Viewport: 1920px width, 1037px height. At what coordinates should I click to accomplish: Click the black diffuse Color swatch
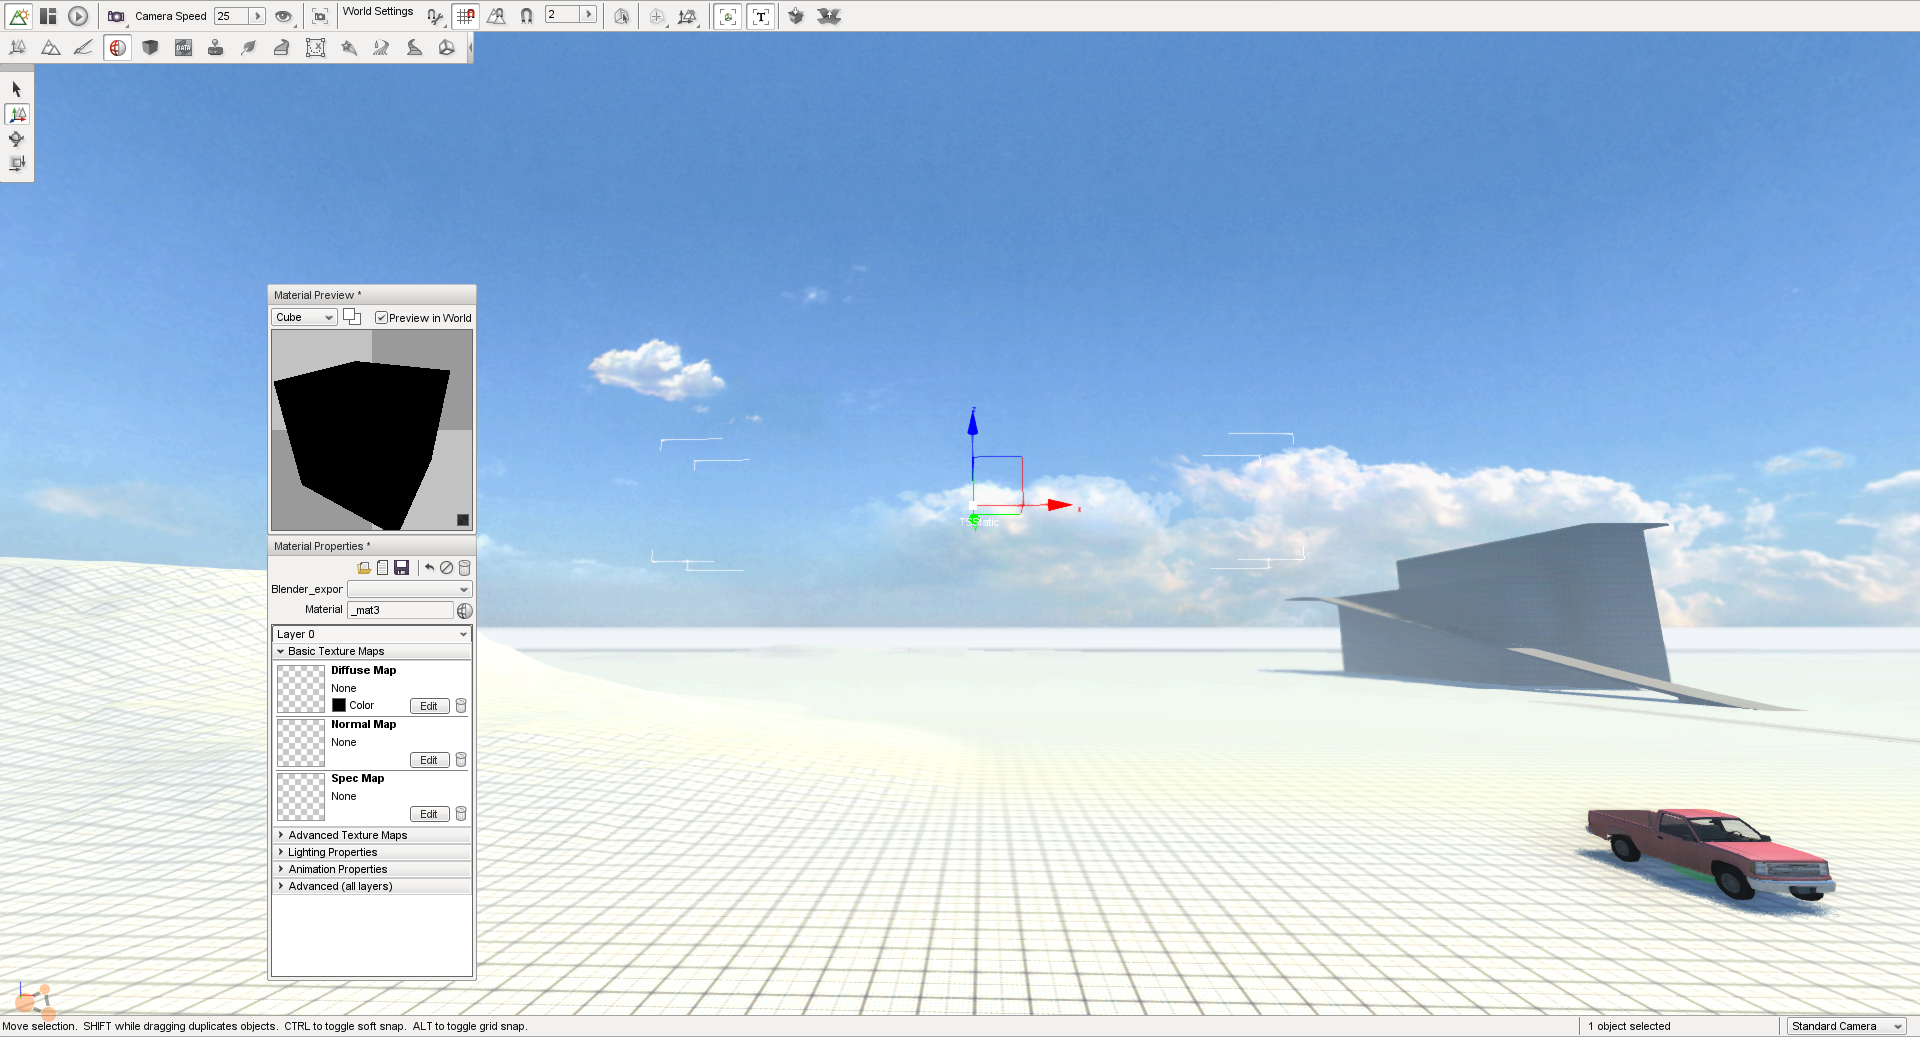339,705
